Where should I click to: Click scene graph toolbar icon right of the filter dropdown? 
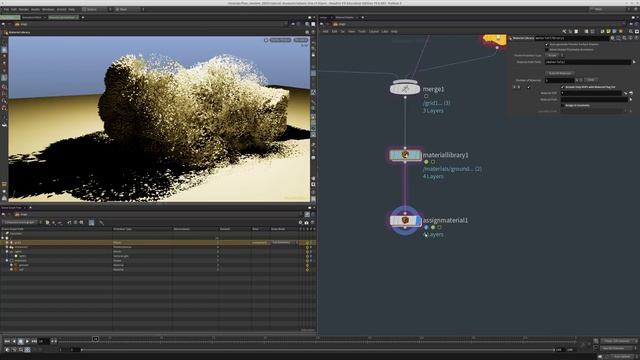pyautogui.click(x=47, y=222)
